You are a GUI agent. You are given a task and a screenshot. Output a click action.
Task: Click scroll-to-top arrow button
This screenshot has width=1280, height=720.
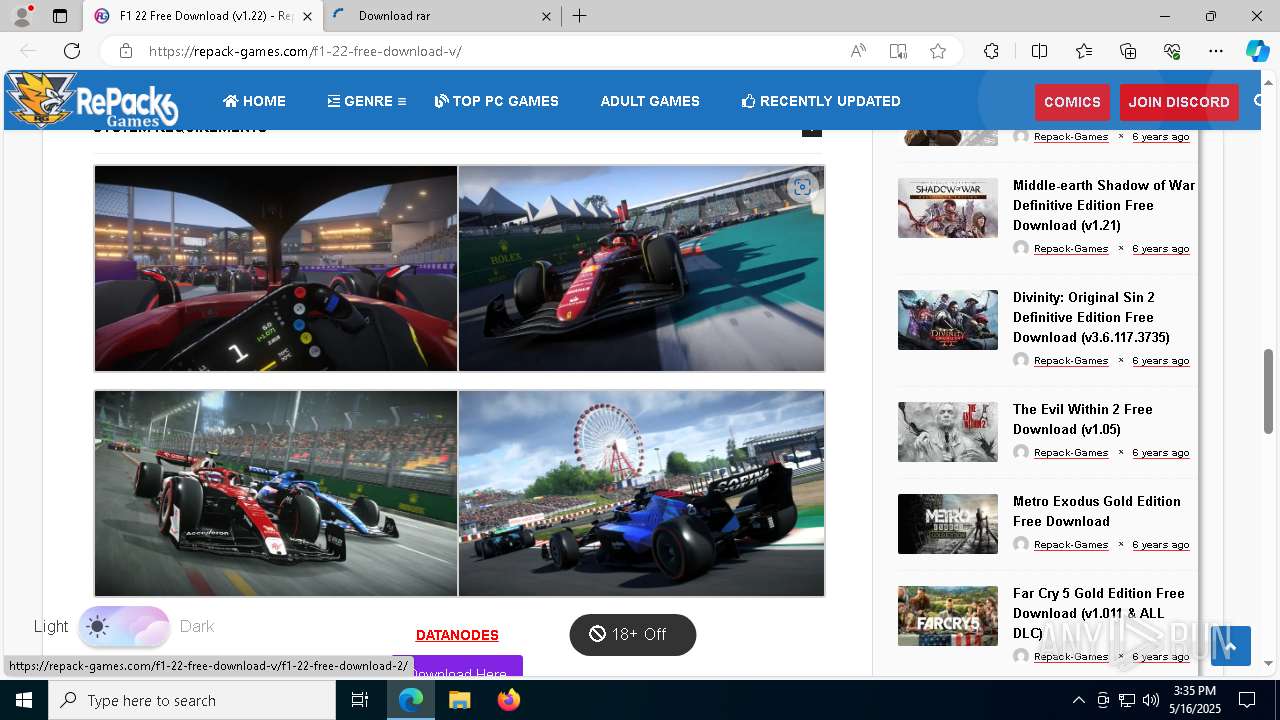pos(1231,646)
